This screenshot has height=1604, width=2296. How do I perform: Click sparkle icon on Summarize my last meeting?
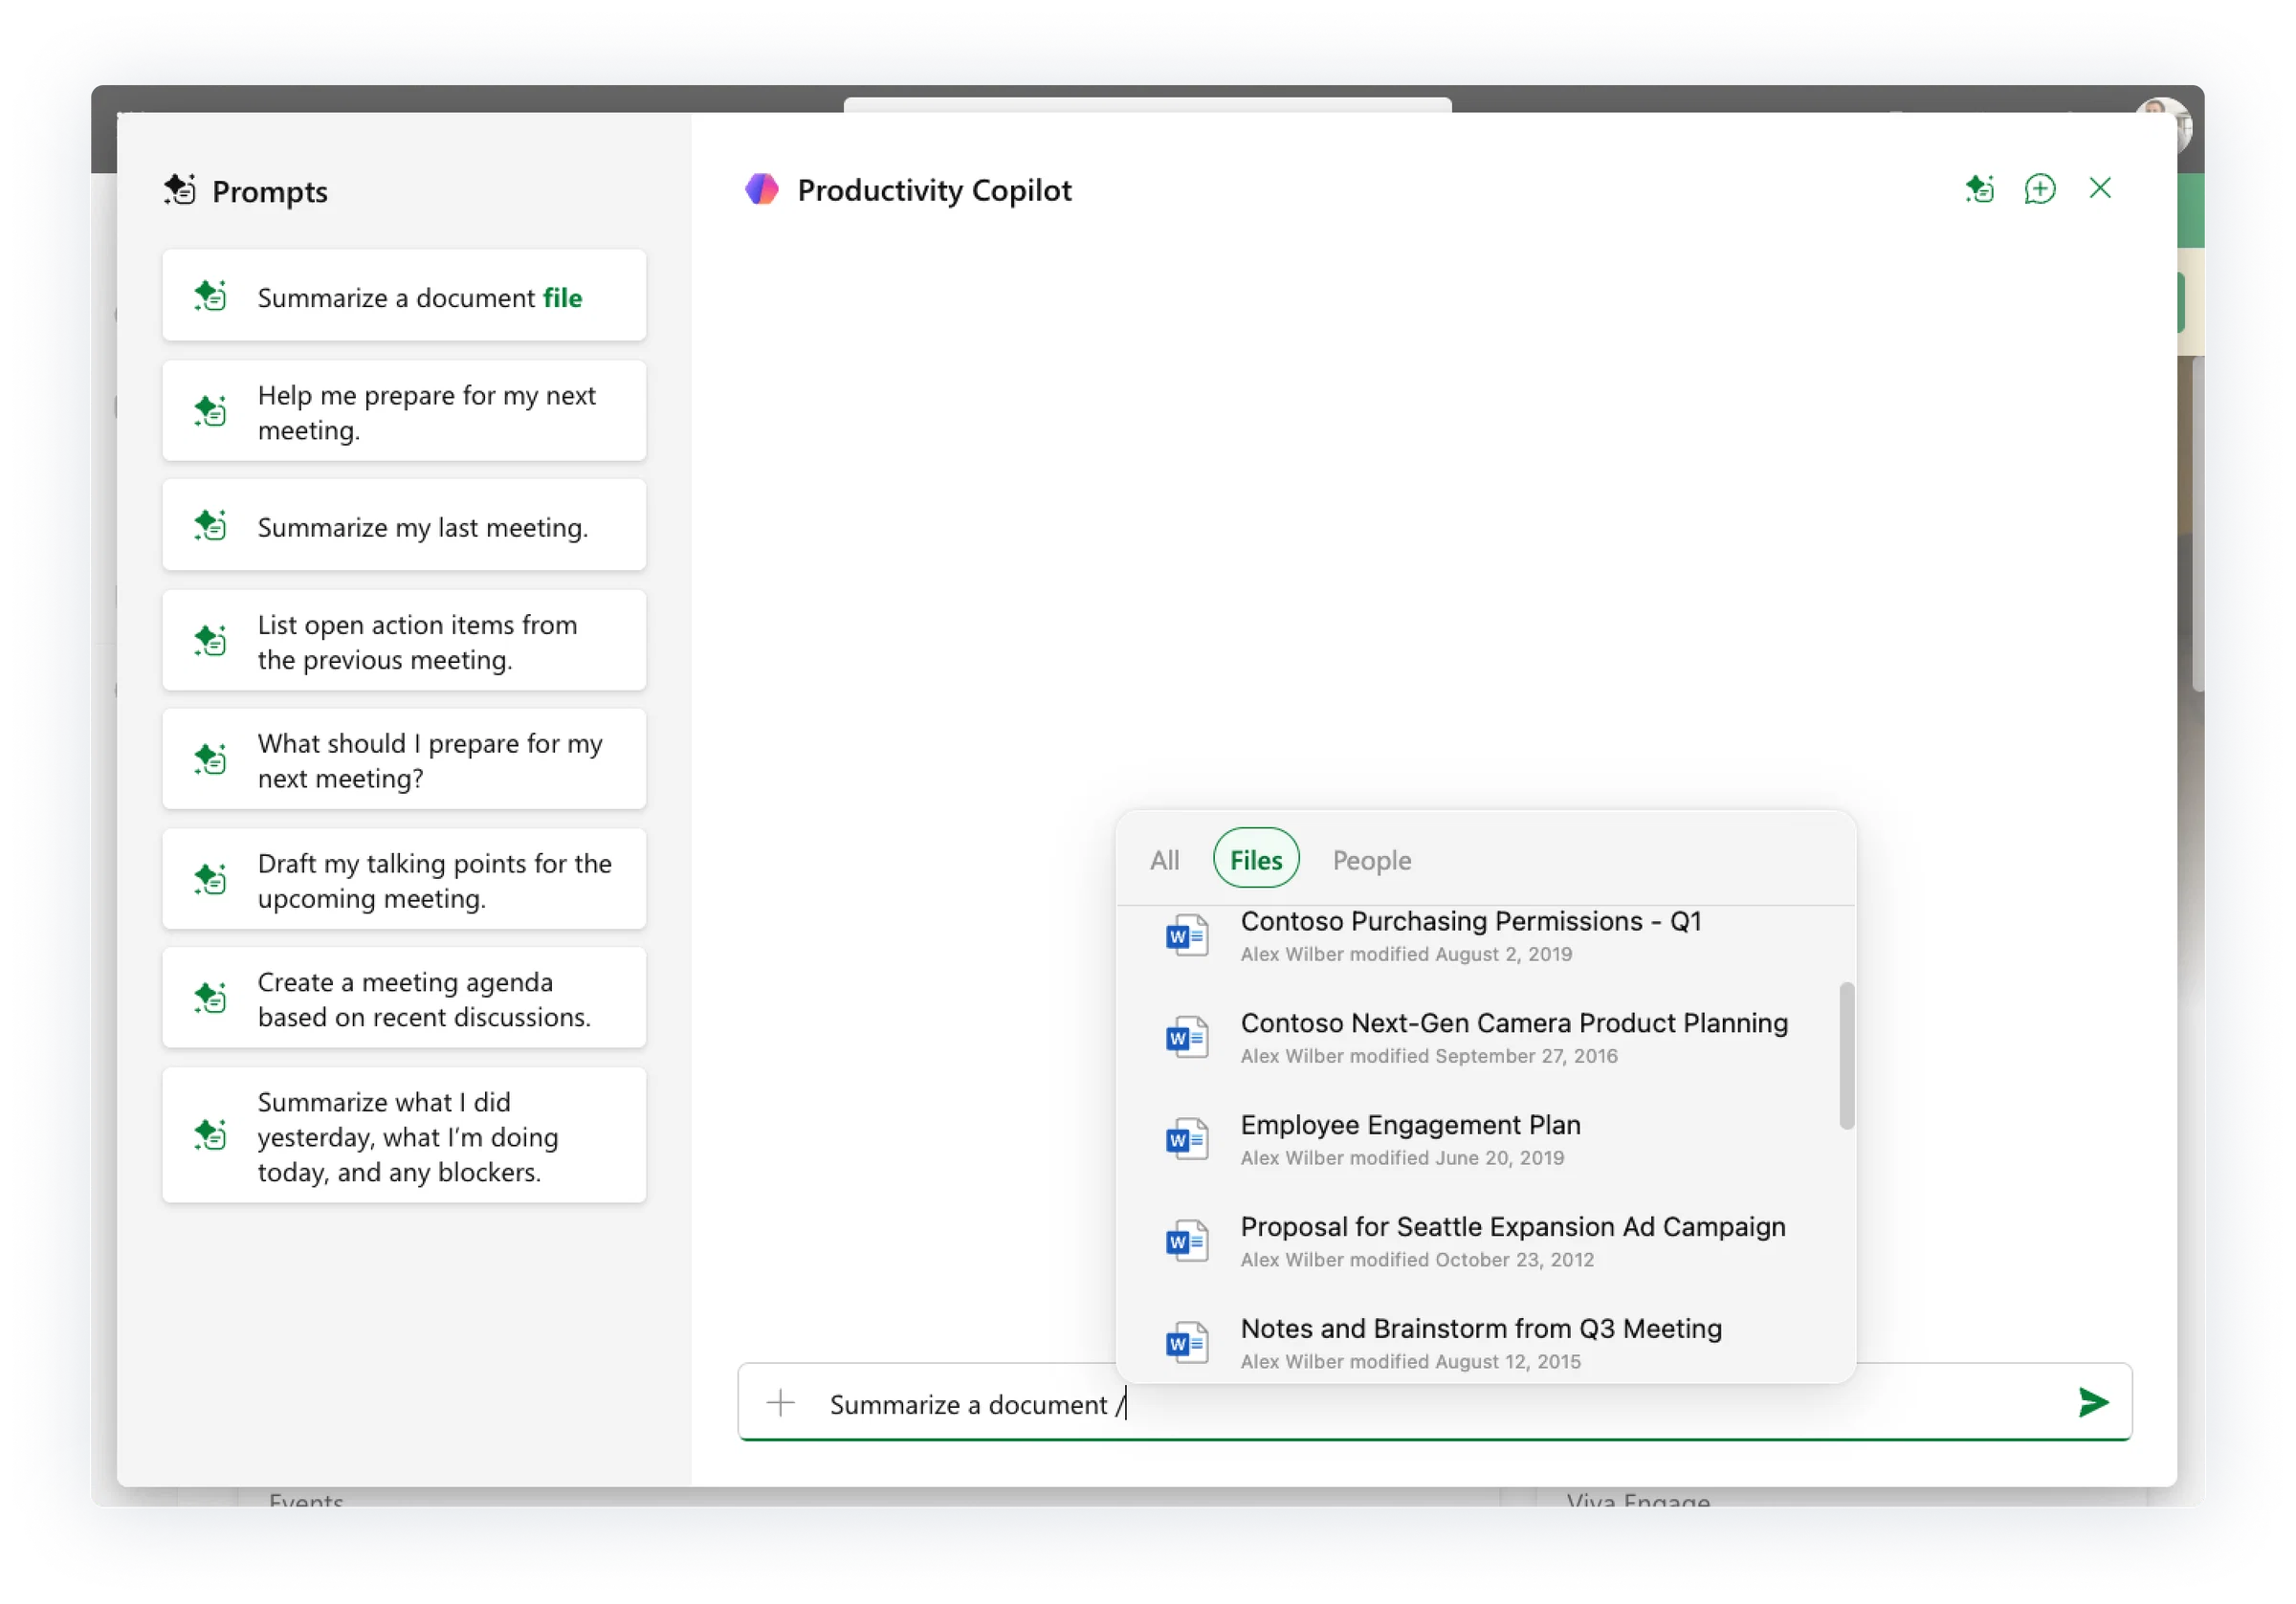(x=210, y=526)
